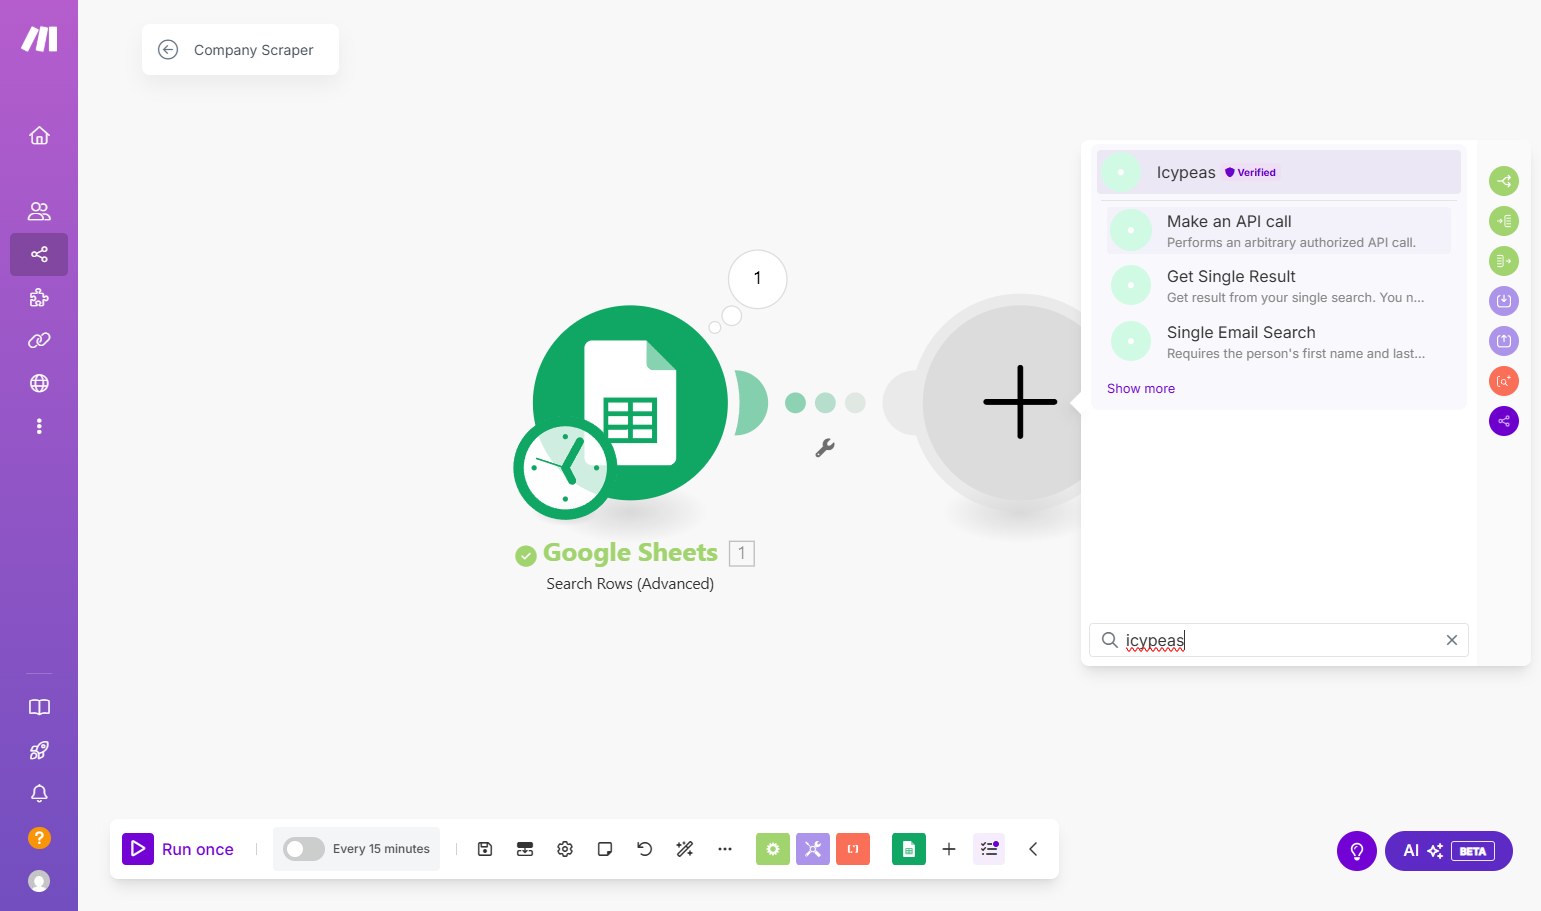Toggle the Every 15 minutes scheduling switch
Viewport: 1541px width, 911px height.
tap(303, 849)
